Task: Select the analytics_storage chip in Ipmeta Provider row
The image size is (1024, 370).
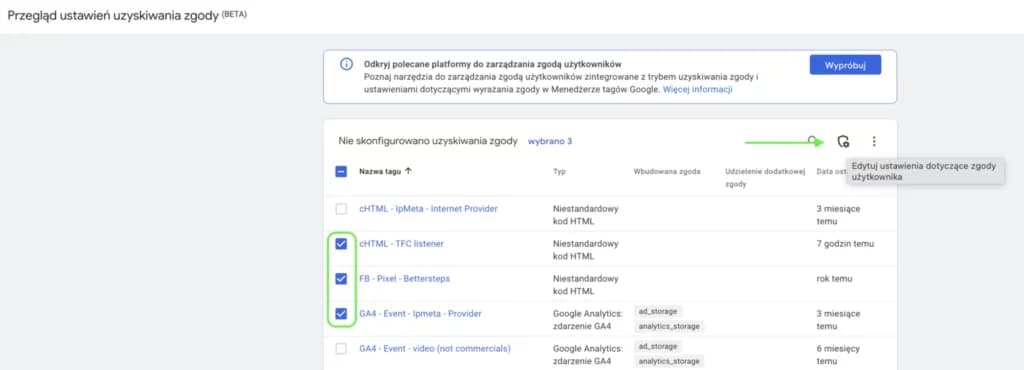Action: pyautogui.click(x=669, y=326)
